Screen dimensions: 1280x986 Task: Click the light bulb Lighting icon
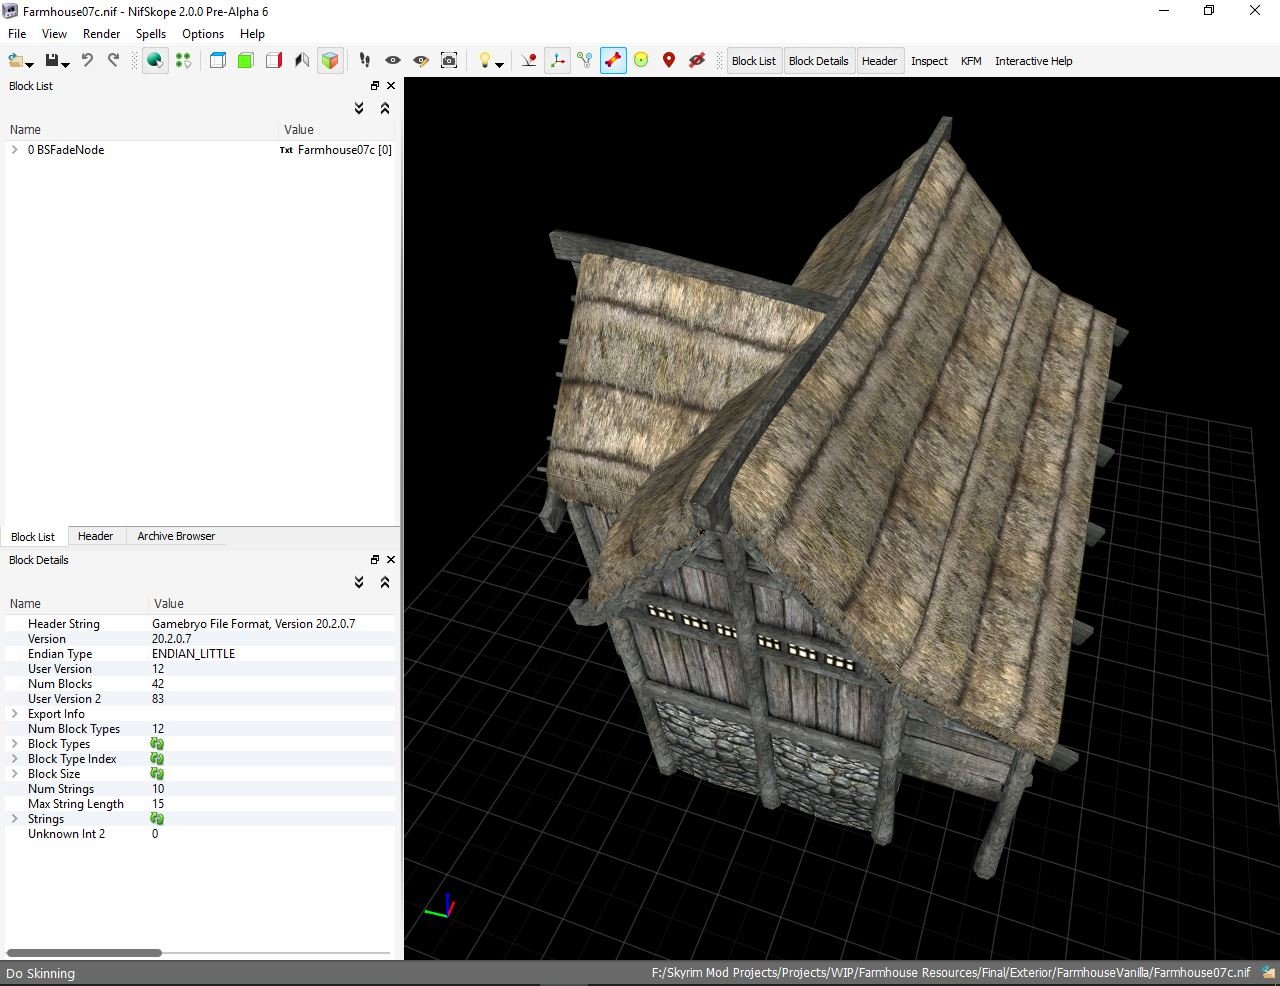click(485, 61)
